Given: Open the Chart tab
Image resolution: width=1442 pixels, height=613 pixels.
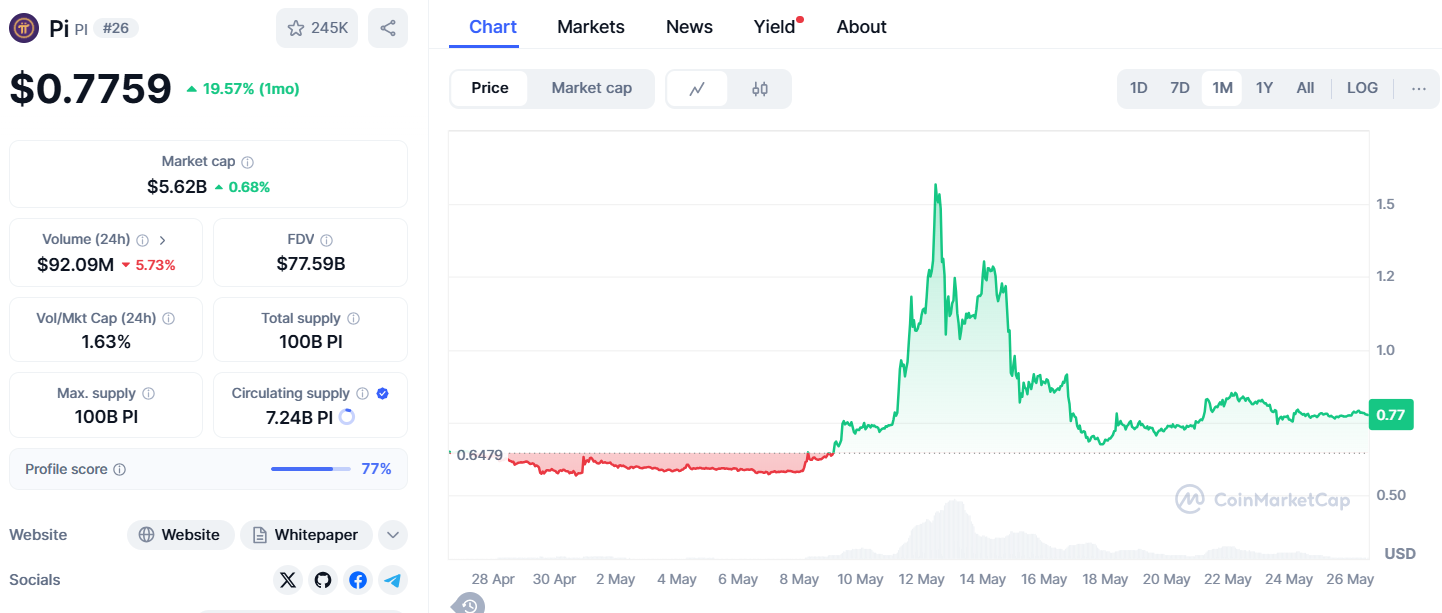Looking at the screenshot, I should 493,27.
